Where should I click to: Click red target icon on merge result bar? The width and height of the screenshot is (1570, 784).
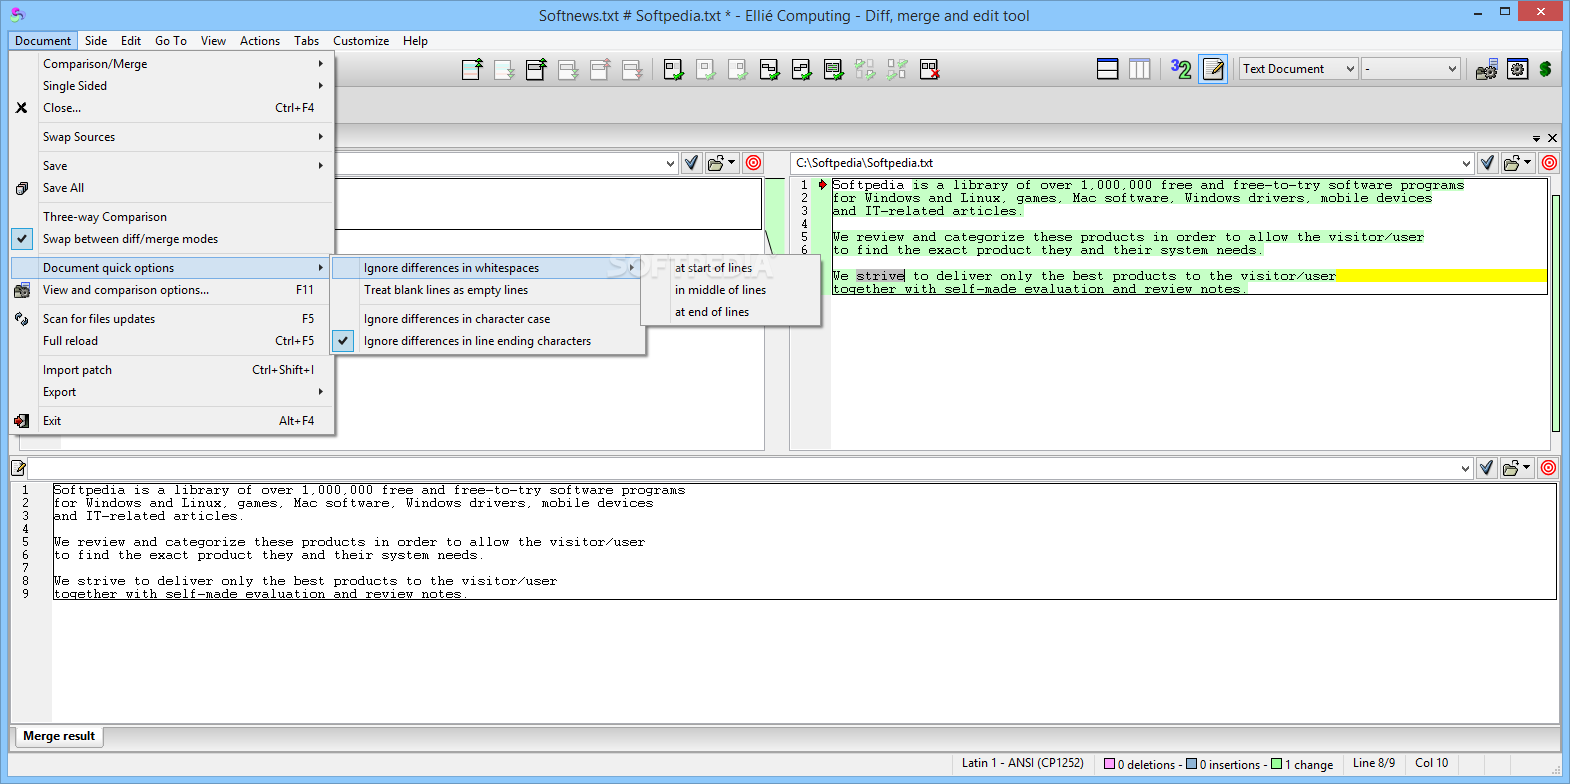pyautogui.click(x=1549, y=468)
